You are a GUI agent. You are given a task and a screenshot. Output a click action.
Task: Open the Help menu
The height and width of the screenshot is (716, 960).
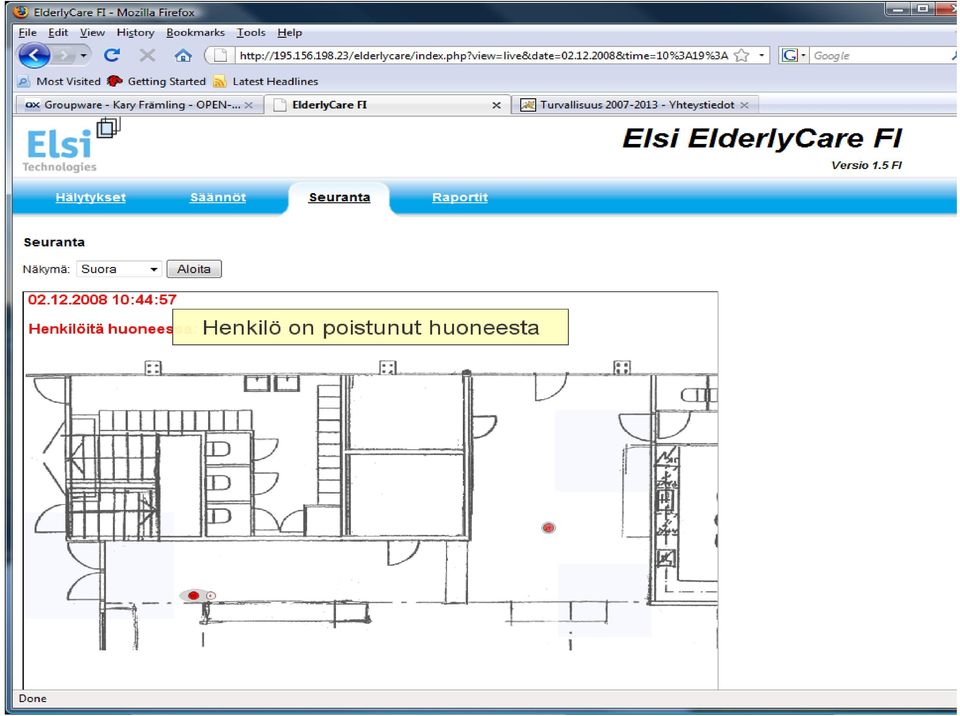(x=290, y=32)
